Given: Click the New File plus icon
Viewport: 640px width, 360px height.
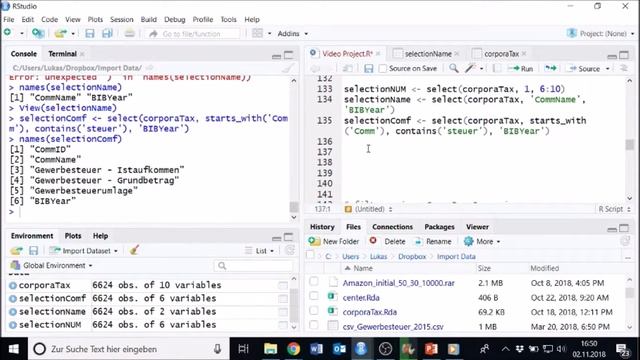Looking at the screenshot, I should (7, 33).
